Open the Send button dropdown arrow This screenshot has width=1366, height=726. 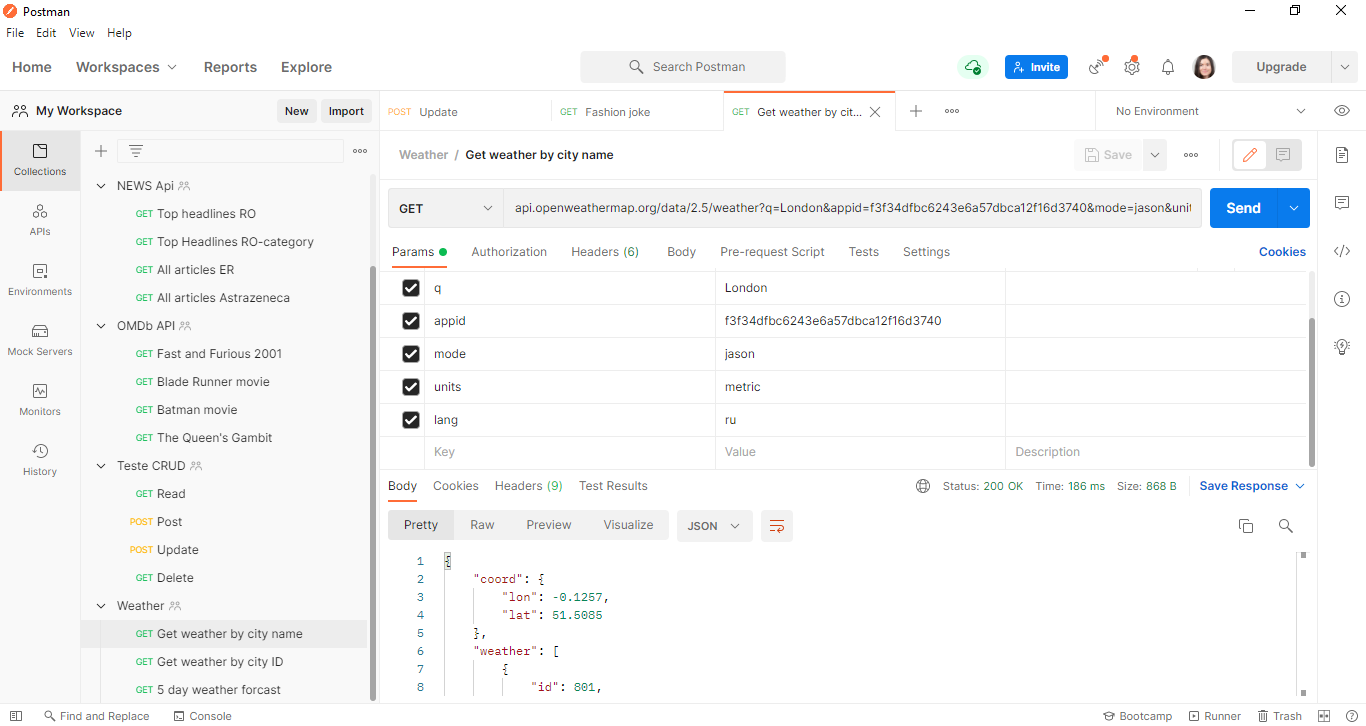click(1294, 208)
